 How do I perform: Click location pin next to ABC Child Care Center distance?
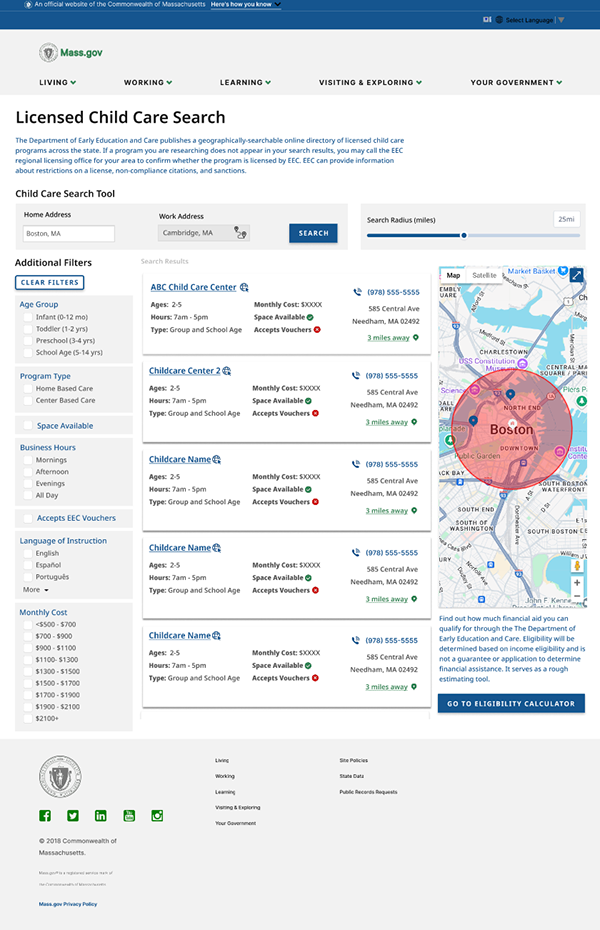[416, 337]
